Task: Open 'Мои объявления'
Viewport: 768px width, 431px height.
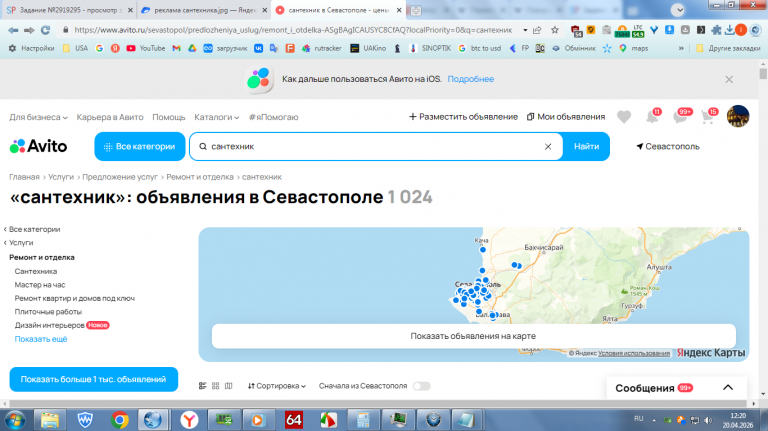Action: [x=566, y=117]
